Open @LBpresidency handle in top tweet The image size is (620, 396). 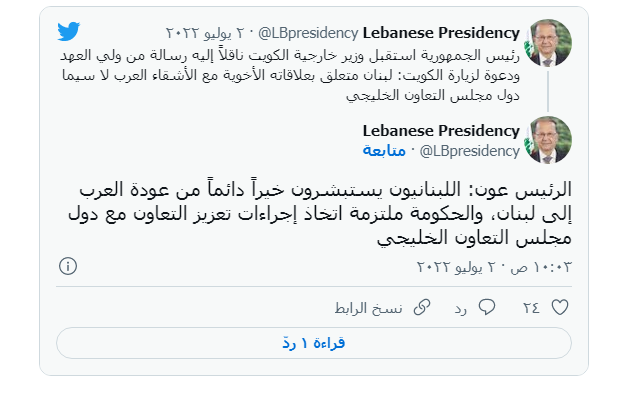pyautogui.click(x=308, y=33)
